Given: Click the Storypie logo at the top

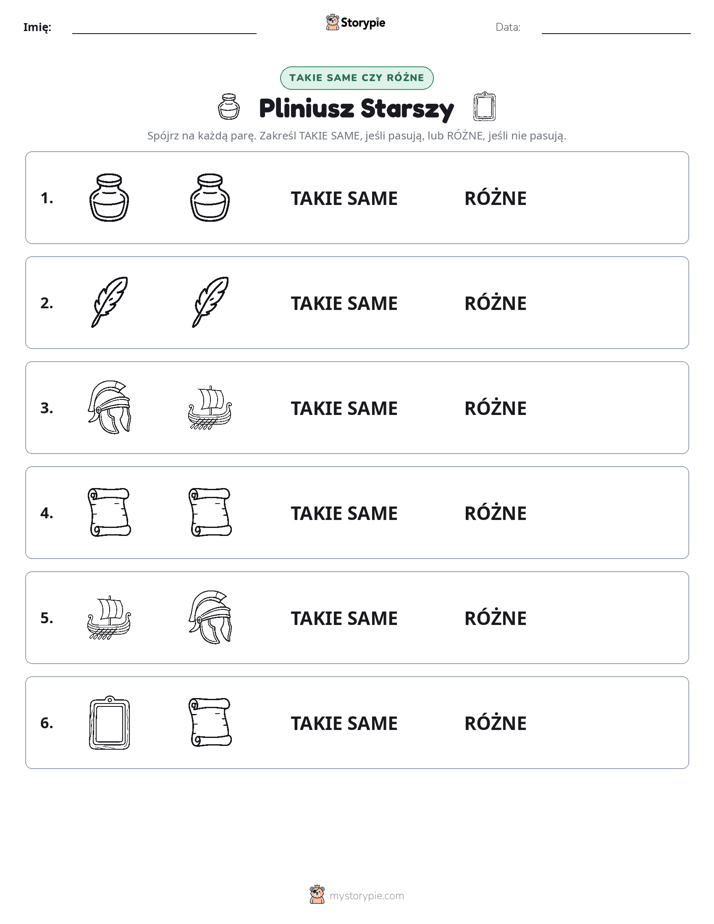Looking at the screenshot, I should [355, 22].
